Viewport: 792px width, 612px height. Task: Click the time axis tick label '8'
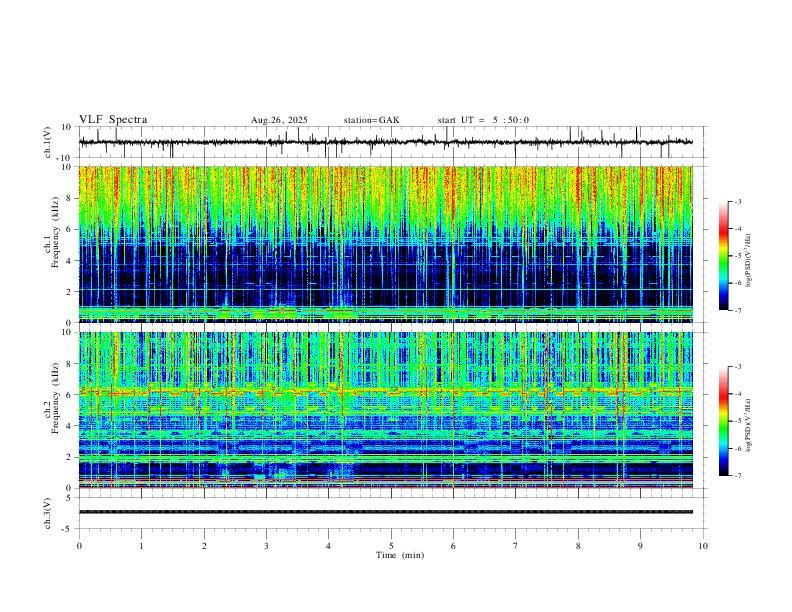click(x=578, y=546)
